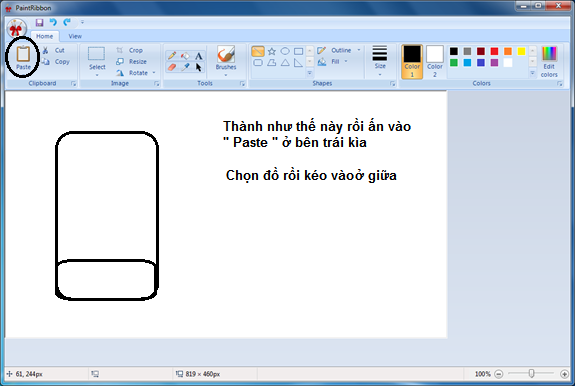Choose the five-point star shape
Screen dimensions: 577x387
point(272,51)
